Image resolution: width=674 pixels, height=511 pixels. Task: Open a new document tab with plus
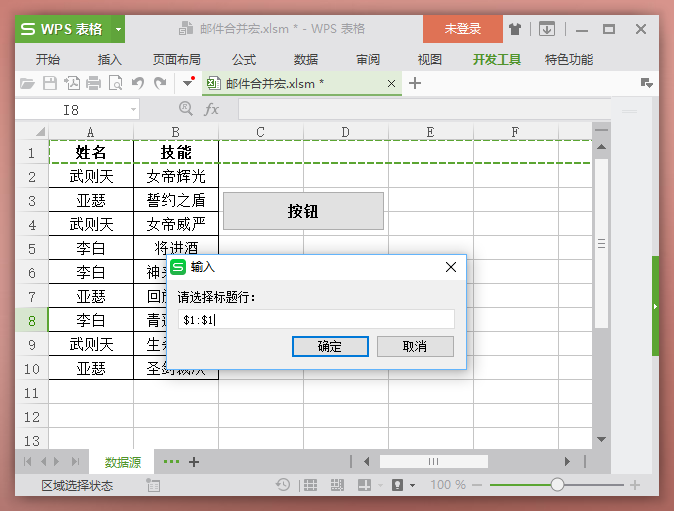[416, 83]
